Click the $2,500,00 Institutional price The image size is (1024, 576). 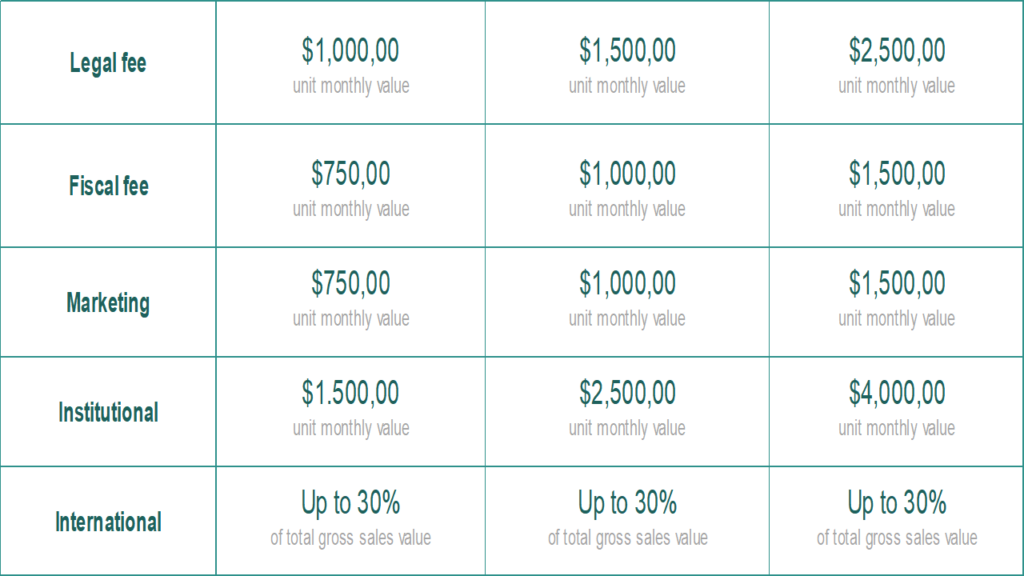click(x=627, y=393)
